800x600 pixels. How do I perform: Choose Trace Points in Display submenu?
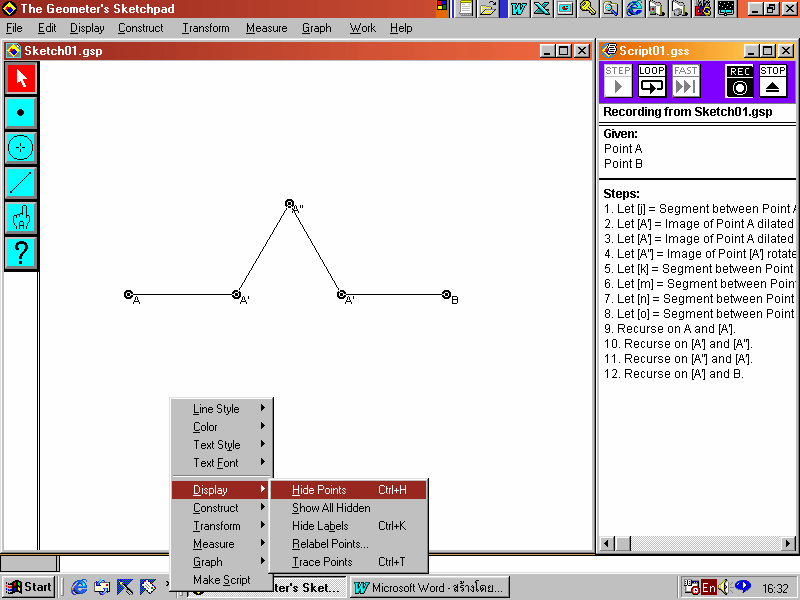pyautogui.click(x=348, y=562)
